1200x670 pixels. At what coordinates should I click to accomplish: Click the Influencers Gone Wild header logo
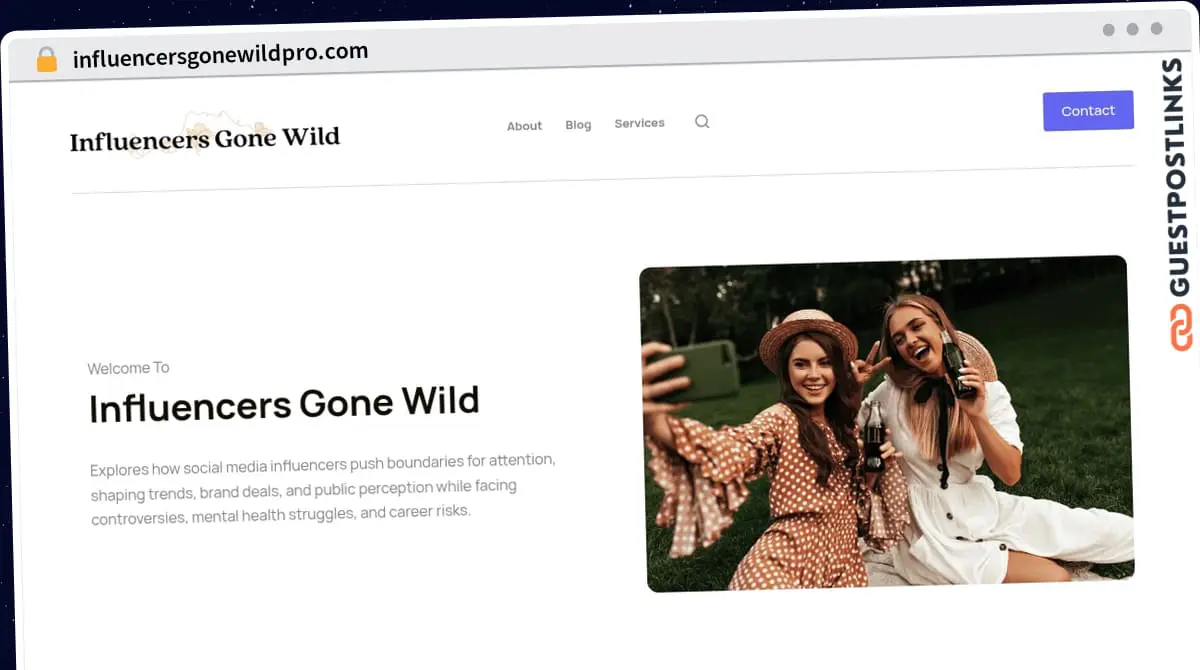[x=205, y=138]
